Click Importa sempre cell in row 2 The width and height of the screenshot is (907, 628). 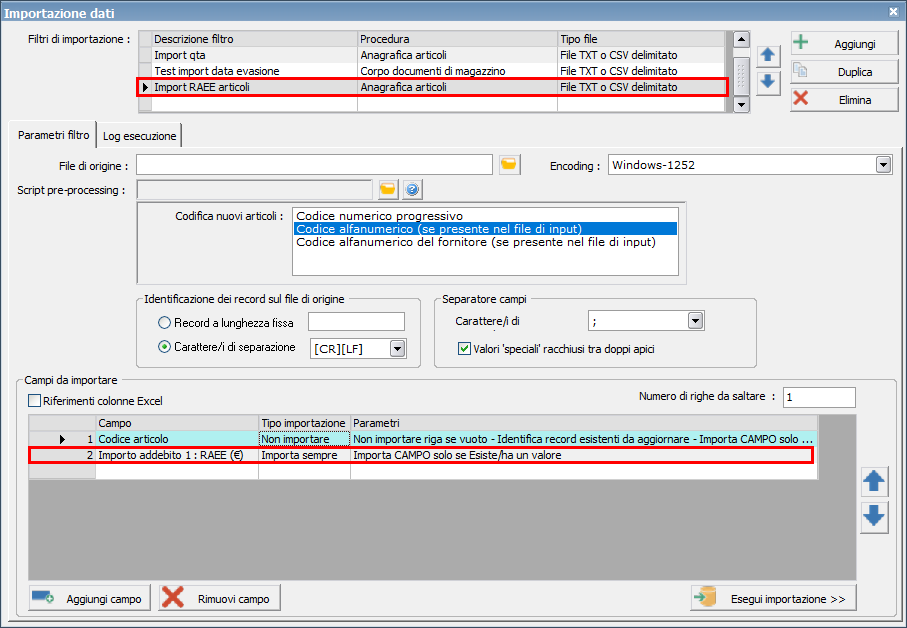point(304,455)
